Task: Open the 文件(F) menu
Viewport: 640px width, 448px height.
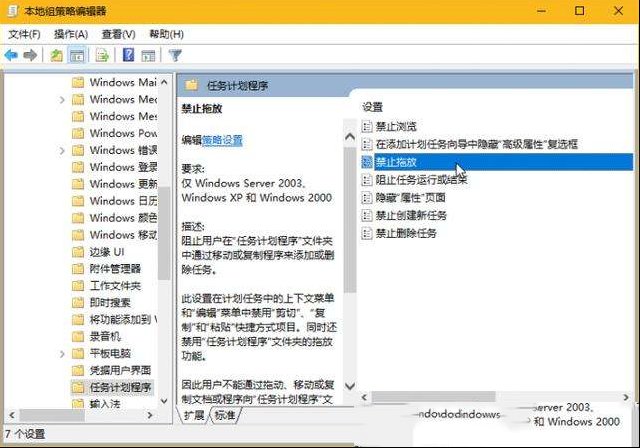Action: pyautogui.click(x=24, y=34)
